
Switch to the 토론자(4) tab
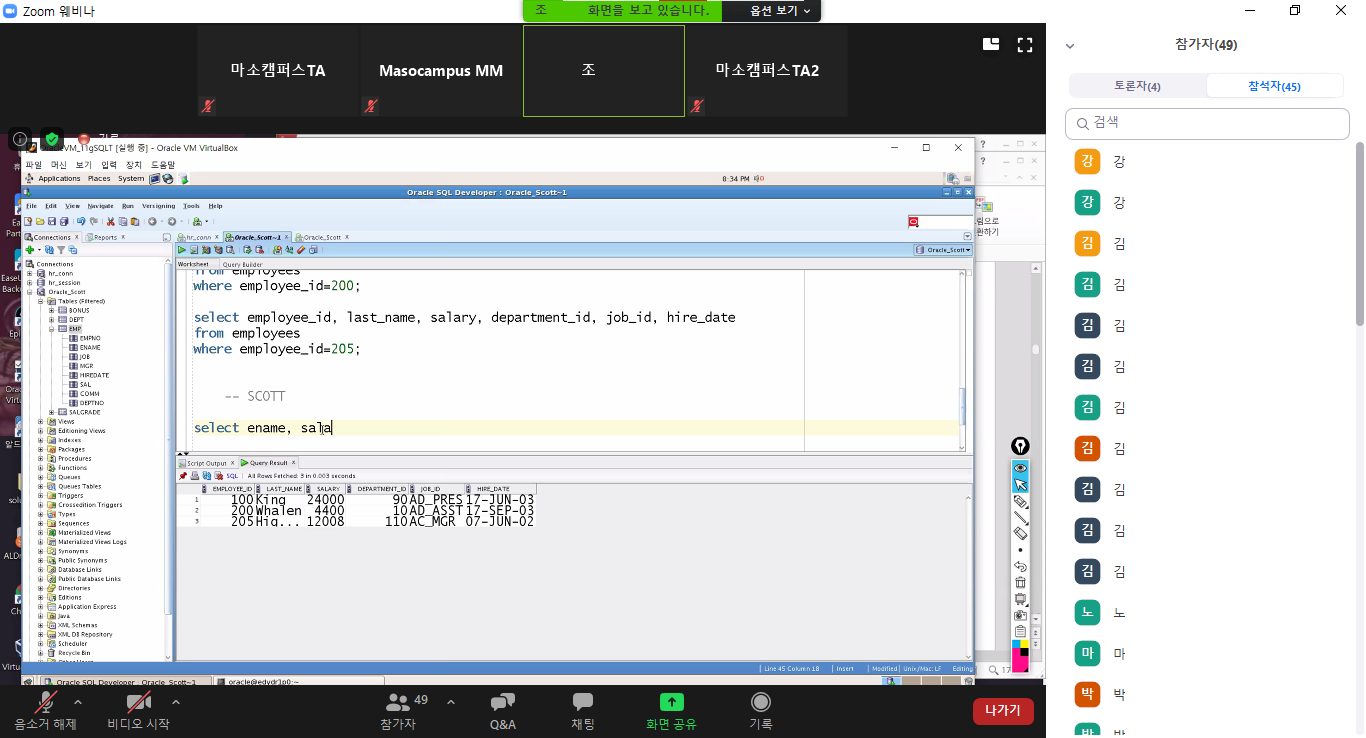click(1137, 86)
